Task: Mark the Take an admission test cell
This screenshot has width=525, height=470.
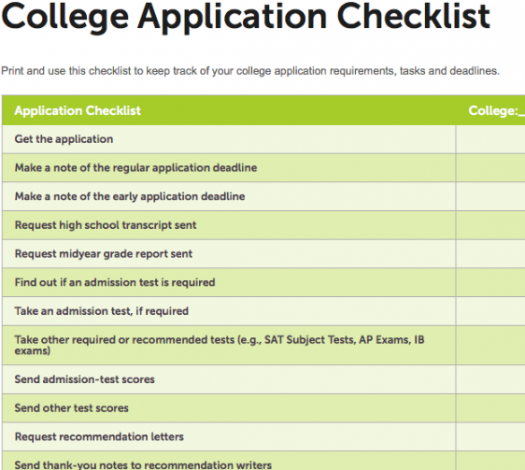Action: point(491,311)
